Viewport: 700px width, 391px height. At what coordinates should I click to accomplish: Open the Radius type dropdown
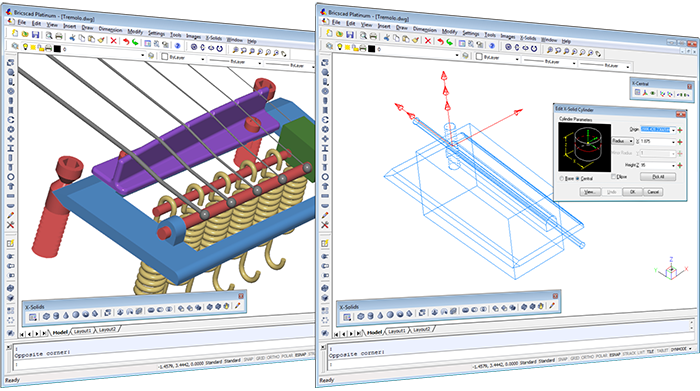tap(622, 141)
